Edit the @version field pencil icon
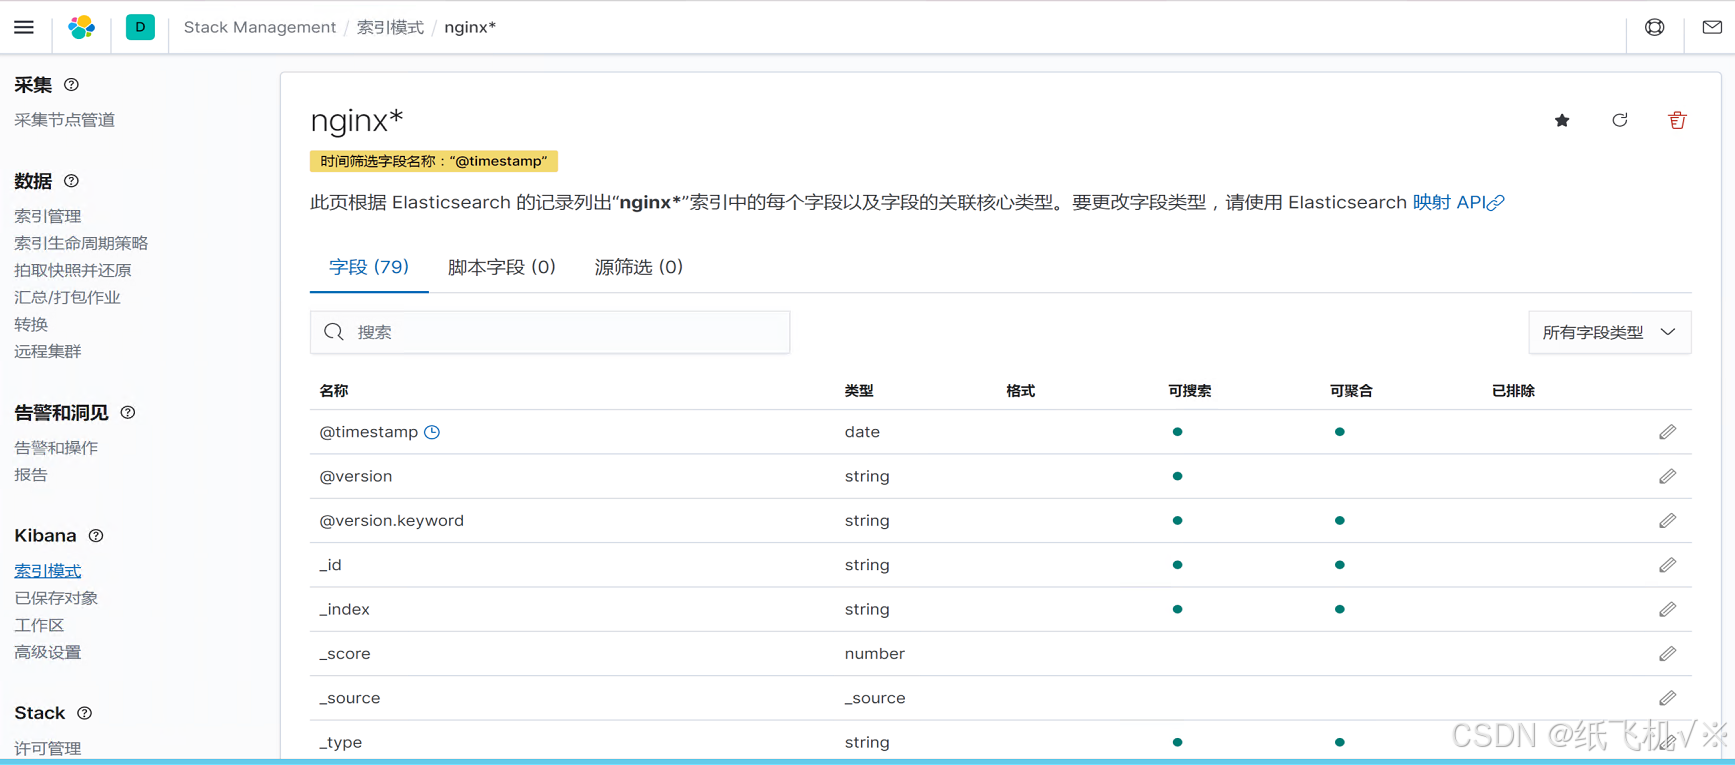The image size is (1735, 765). 1667,476
